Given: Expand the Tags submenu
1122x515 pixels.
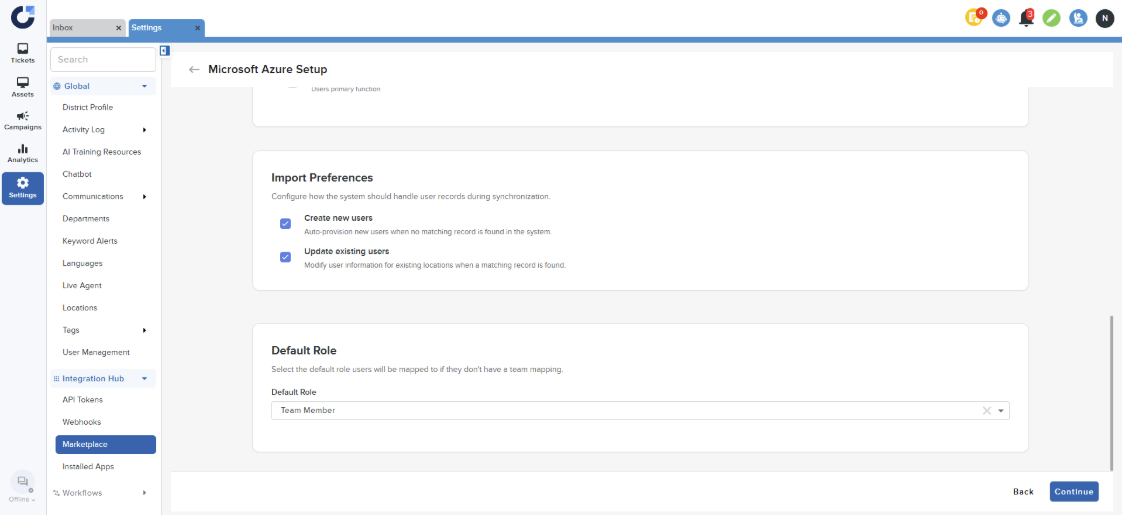Looking at the screenshot, I should 144,330.
